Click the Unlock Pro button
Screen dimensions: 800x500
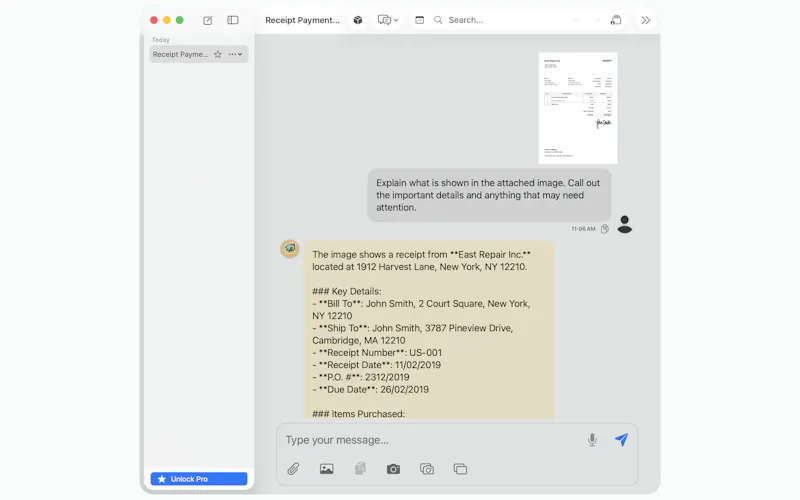click(x=199, y=479)
